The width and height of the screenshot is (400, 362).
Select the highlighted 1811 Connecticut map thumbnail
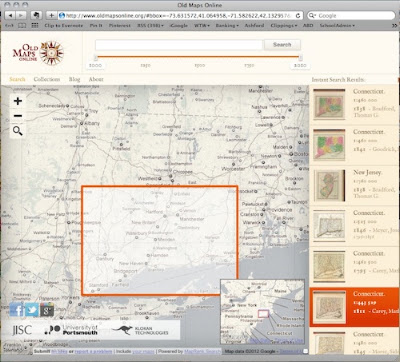pos(329,307)
